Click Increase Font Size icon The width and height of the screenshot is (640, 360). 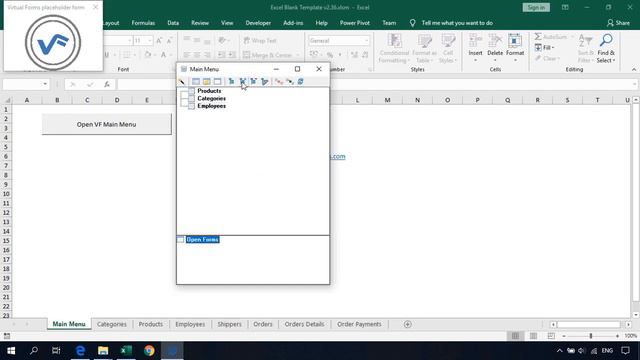click(159, 40)
